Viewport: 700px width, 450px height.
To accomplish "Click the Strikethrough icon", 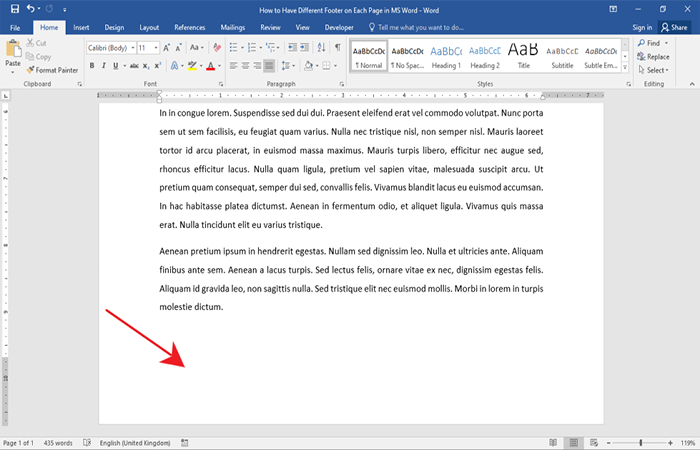I will tap(132, 66).
